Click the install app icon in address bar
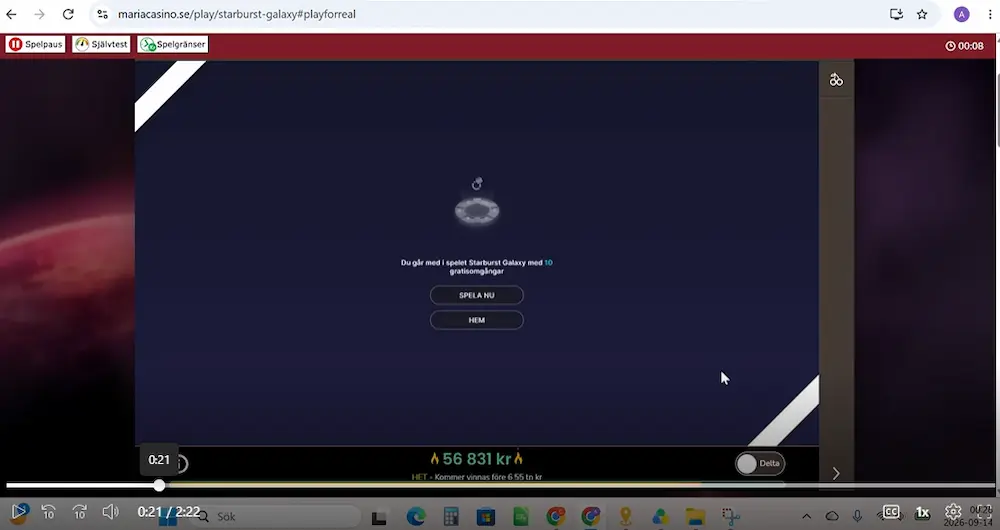1000x530 pixels. (x=896, y=14)
